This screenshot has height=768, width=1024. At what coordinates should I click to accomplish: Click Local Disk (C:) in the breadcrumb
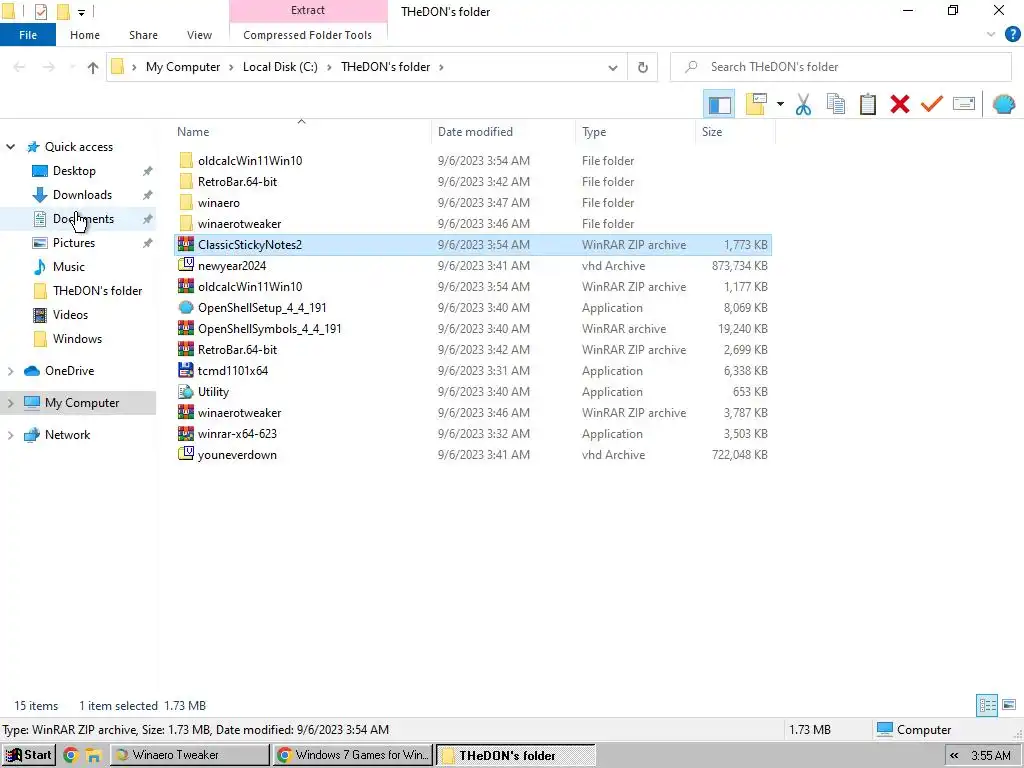point(280,67)
